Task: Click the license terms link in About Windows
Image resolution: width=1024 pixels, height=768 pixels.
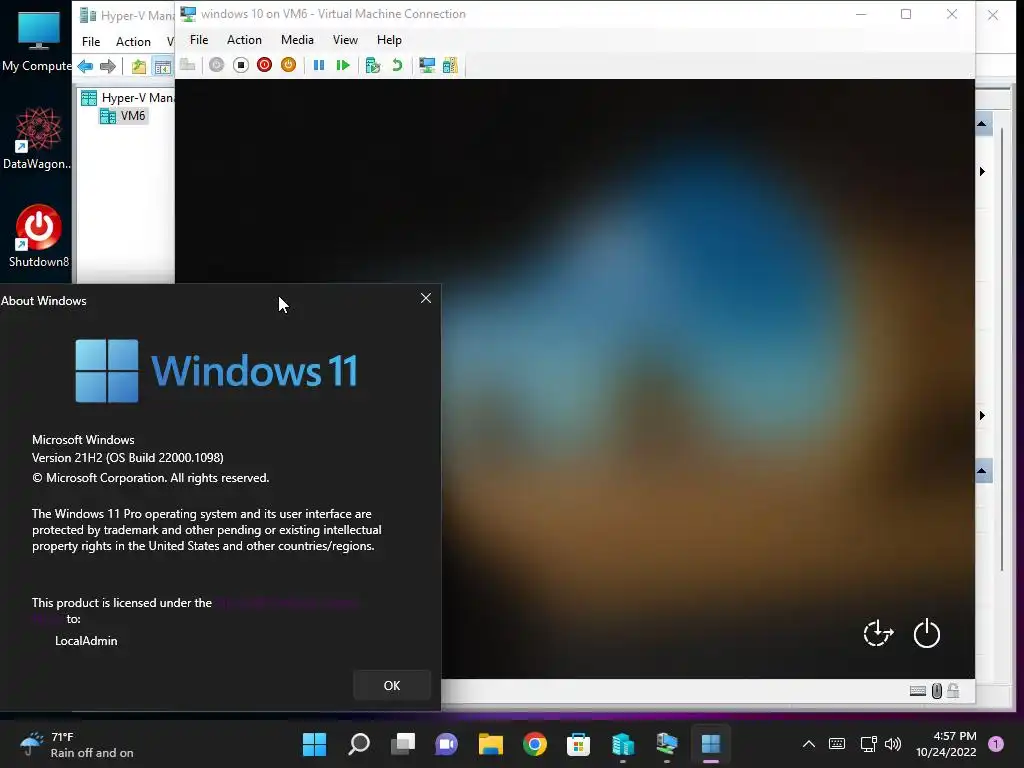Action: point(287,603)
